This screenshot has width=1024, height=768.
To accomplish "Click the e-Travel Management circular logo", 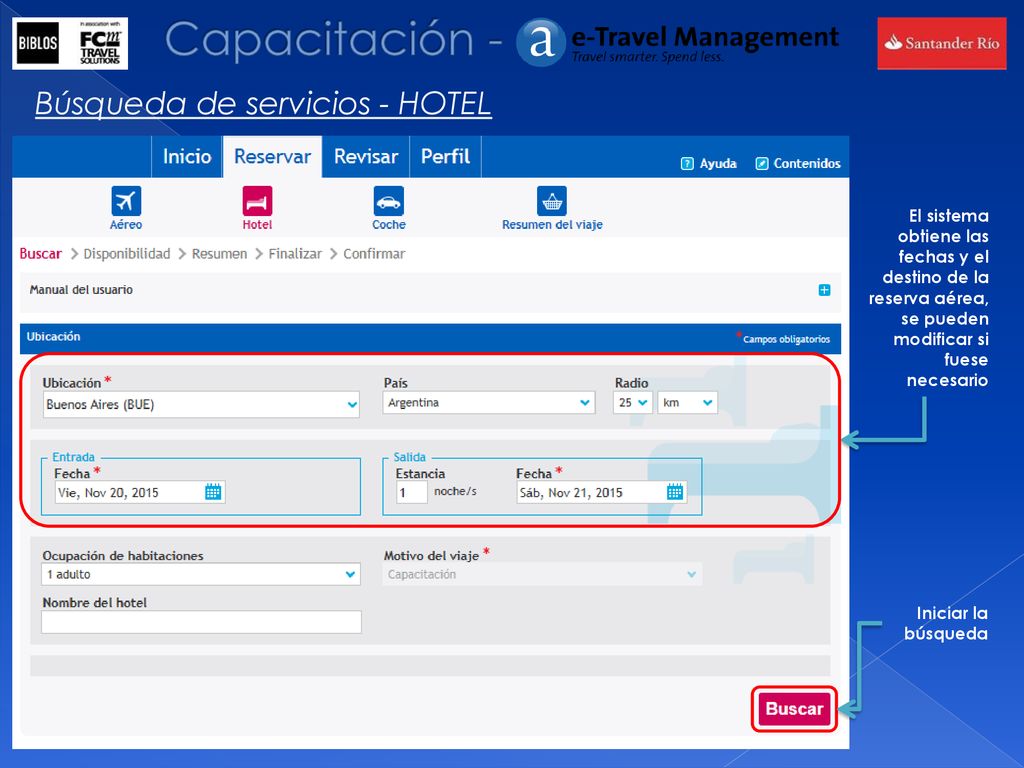I will pos(540,42).
